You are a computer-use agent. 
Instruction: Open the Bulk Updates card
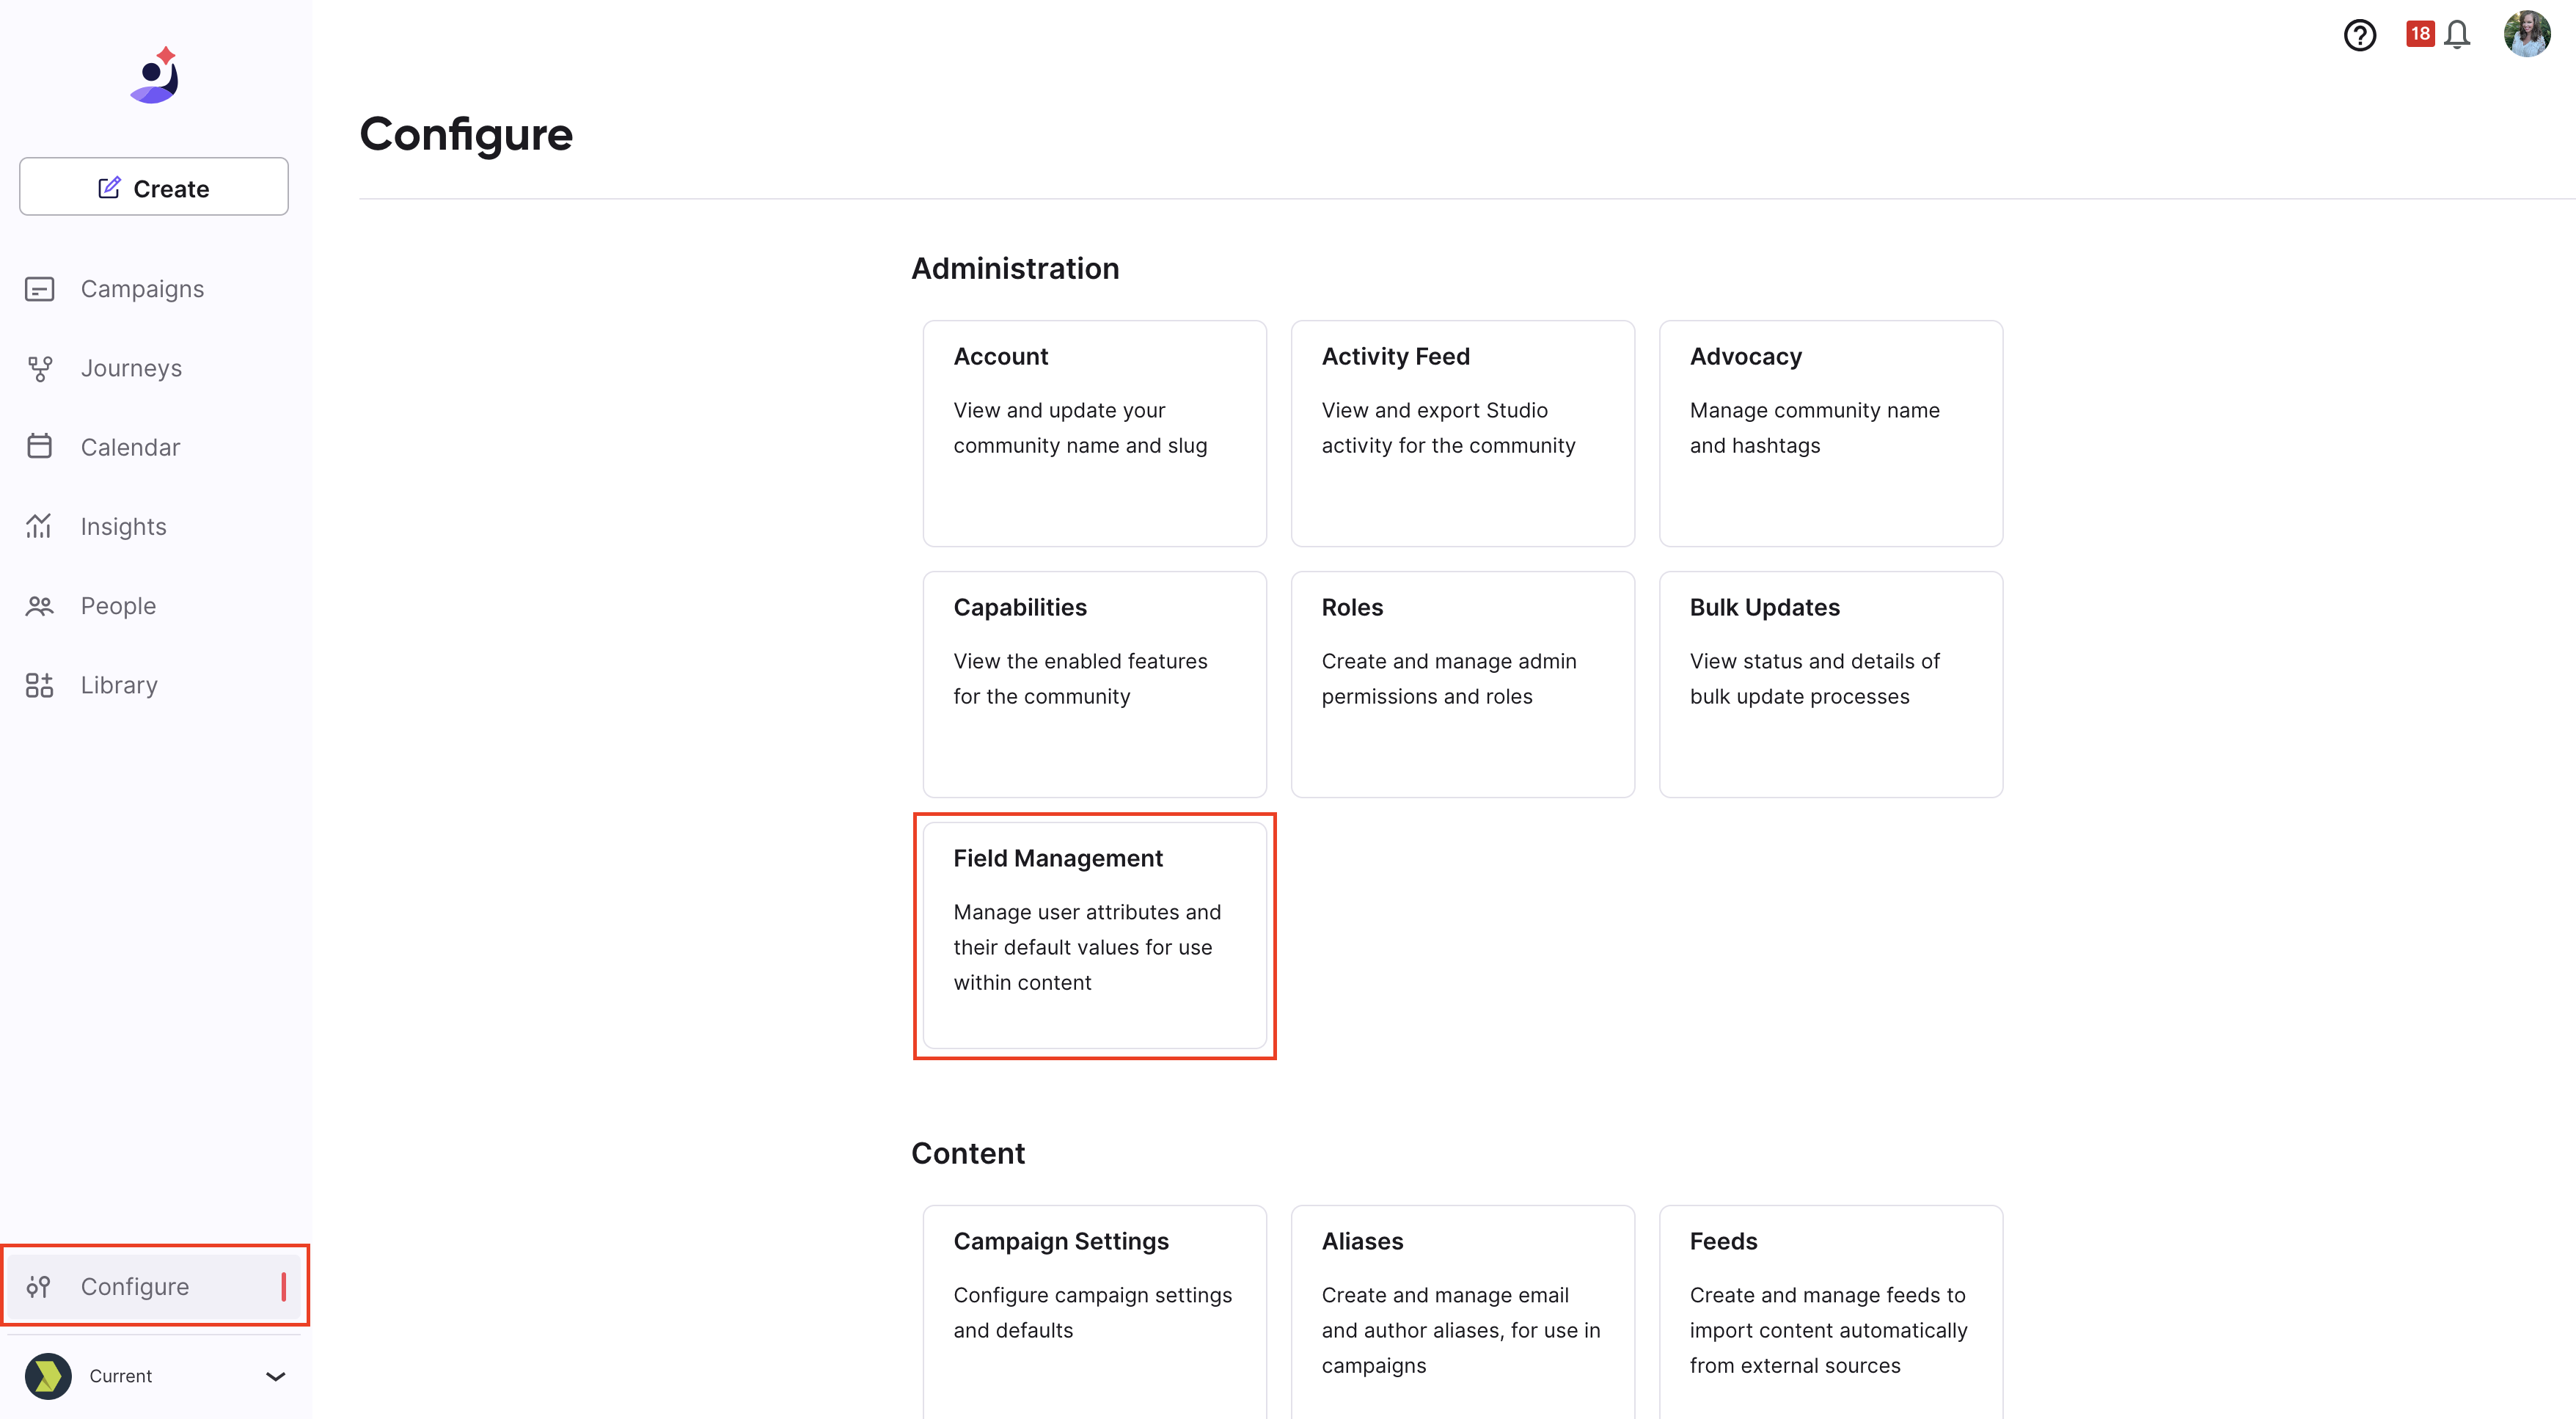pos(1830,684)
